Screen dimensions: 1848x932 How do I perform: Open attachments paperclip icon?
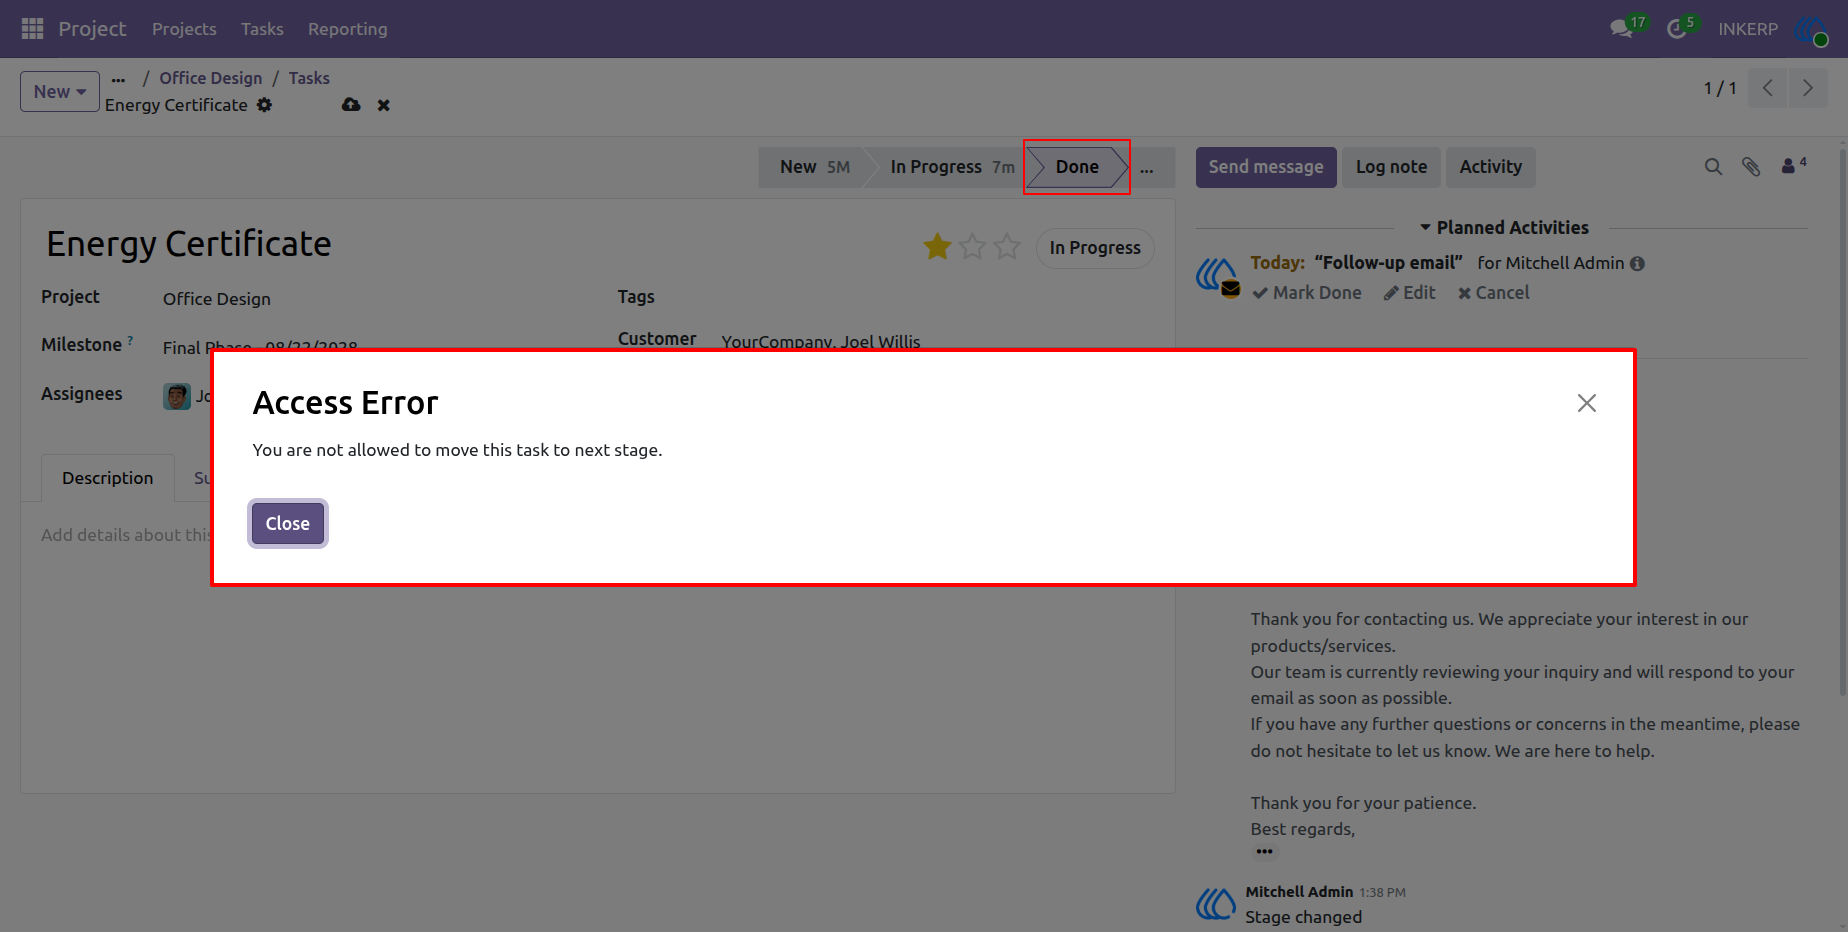[1751, 167]
